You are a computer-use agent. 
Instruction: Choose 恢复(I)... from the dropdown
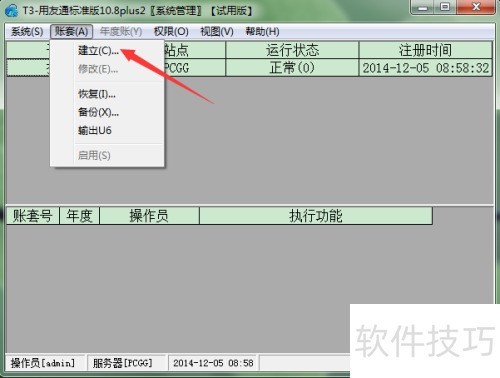click(x=97, y=94)
